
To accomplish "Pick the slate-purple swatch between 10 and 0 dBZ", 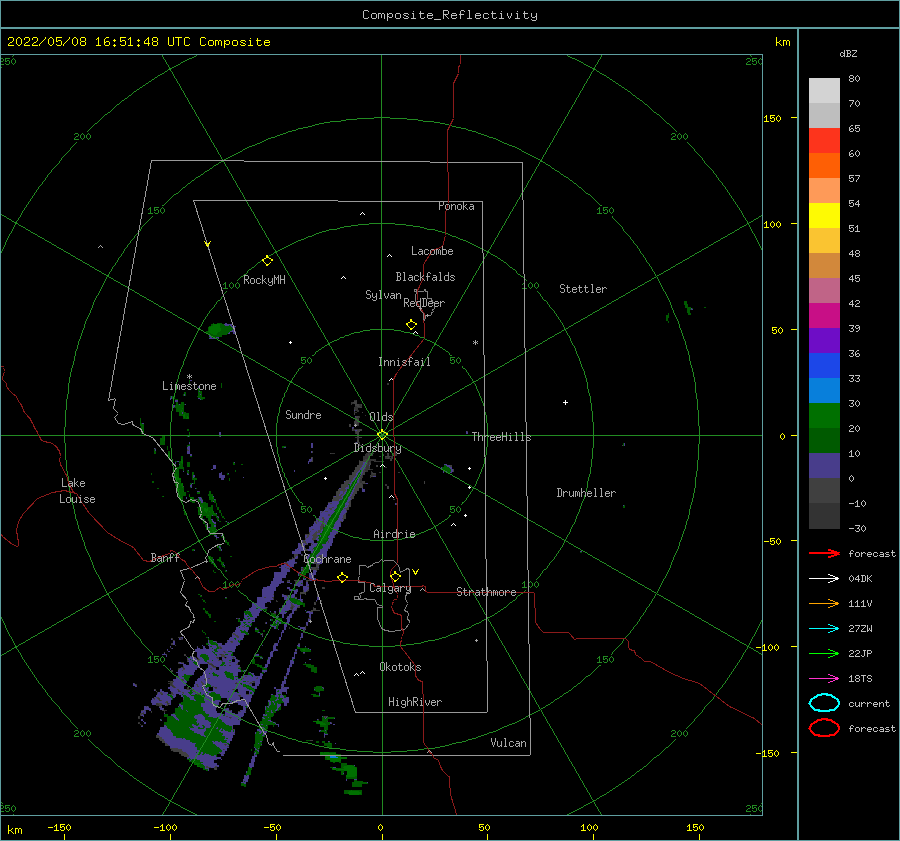I will coord(824,466).
